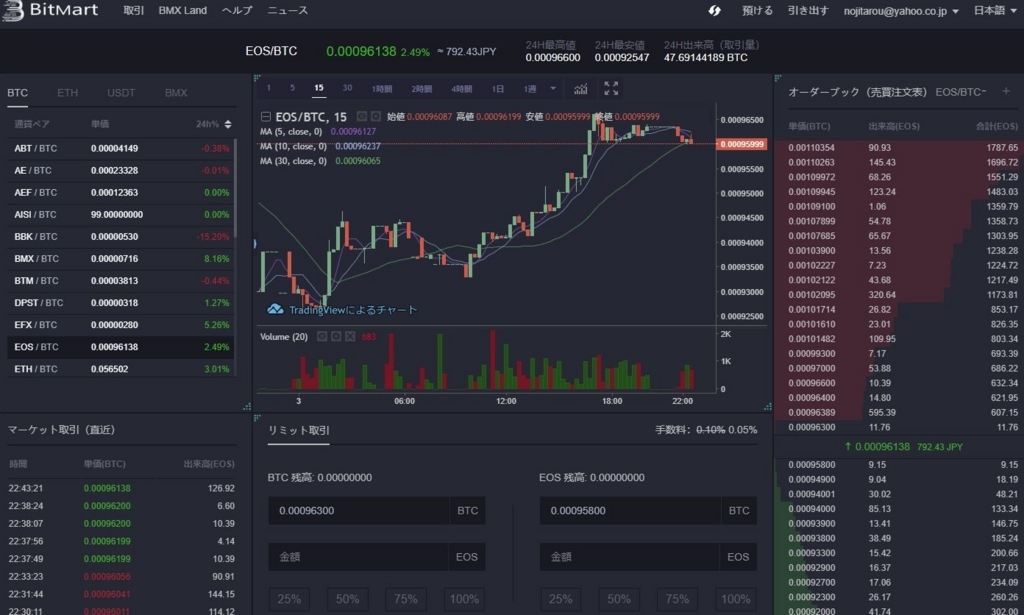Click the TradingView cloud logo
Screen dimensions: 1024x615
tap(275, 309)
